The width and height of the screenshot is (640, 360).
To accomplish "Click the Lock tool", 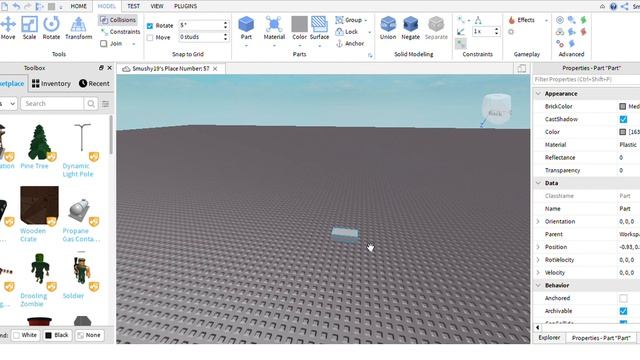I will tap(347, 31).
